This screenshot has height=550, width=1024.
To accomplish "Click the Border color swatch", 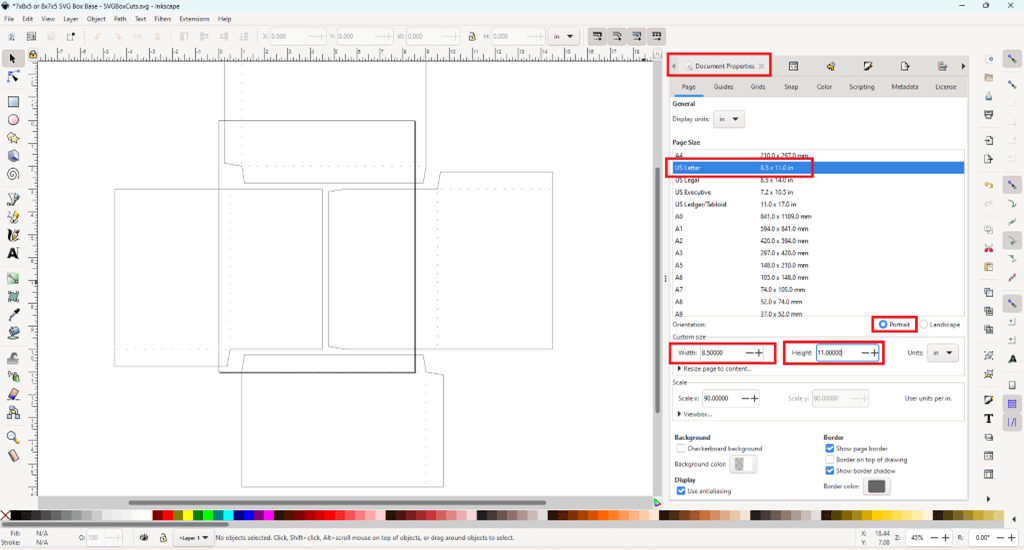I will click(876, 487).
